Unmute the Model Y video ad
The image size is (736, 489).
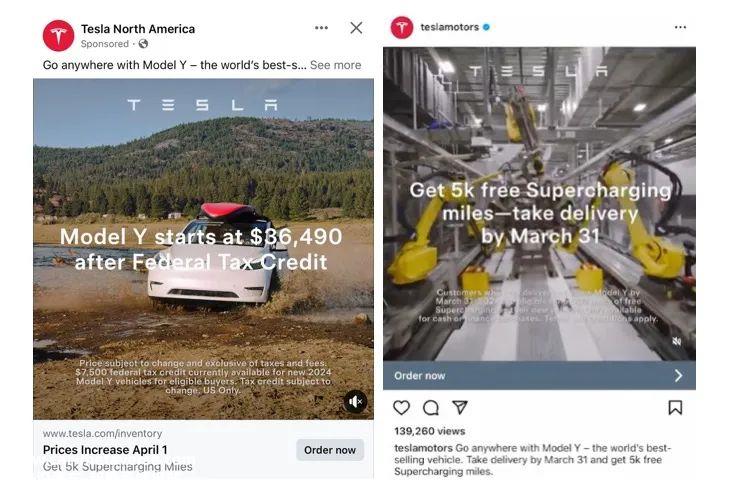[x=355, y=401]
